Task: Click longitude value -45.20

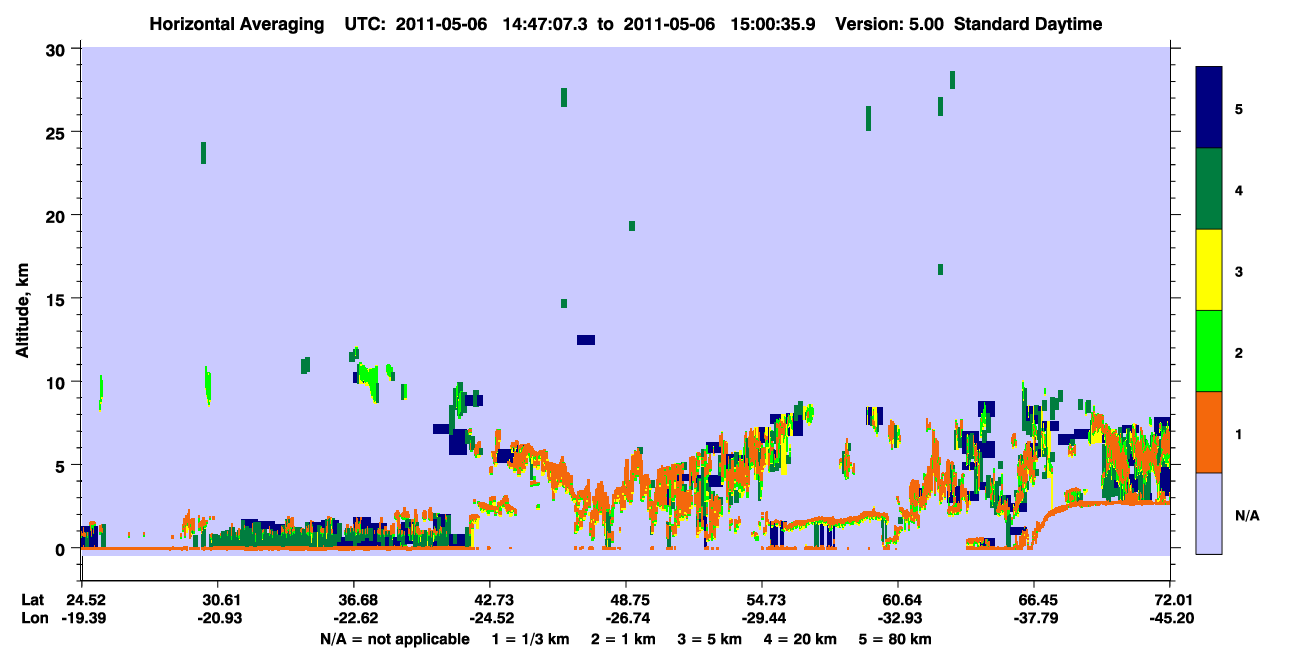Action: pyautogui.click(x=1170, y=619)
